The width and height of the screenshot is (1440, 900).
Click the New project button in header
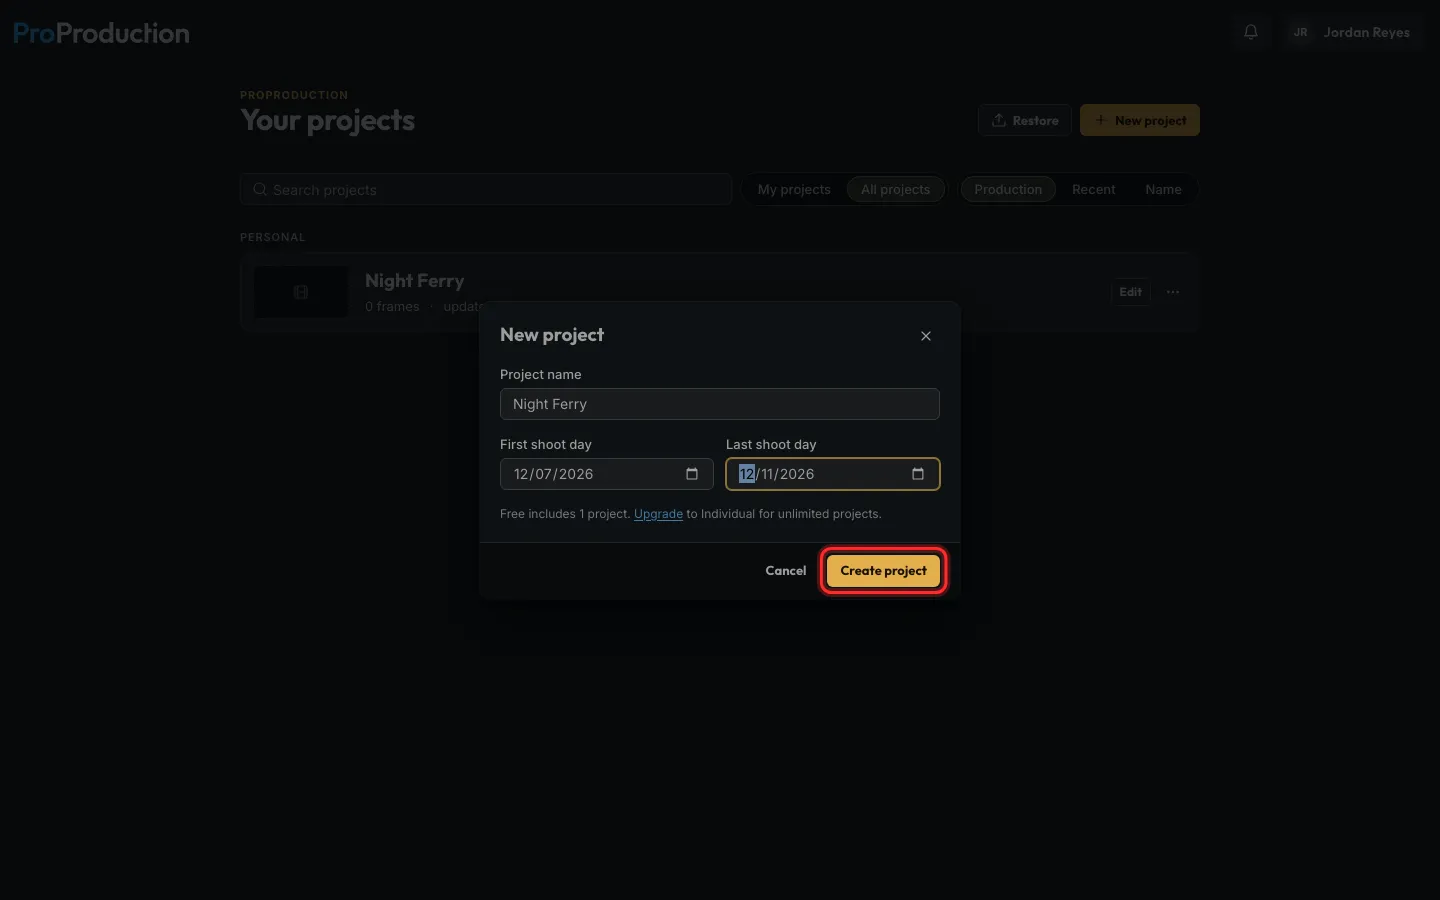(x=1140, y=120)
